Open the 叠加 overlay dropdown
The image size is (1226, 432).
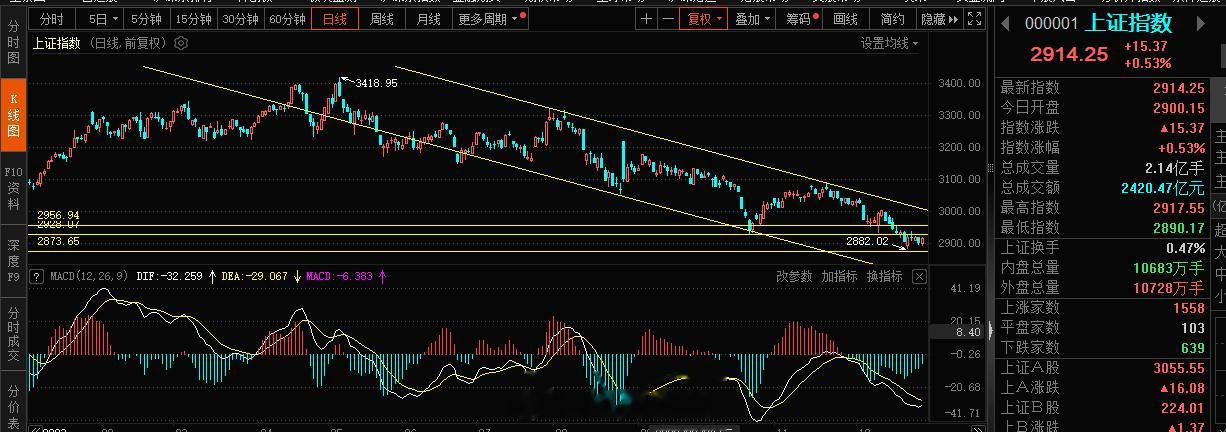[752, 19]
